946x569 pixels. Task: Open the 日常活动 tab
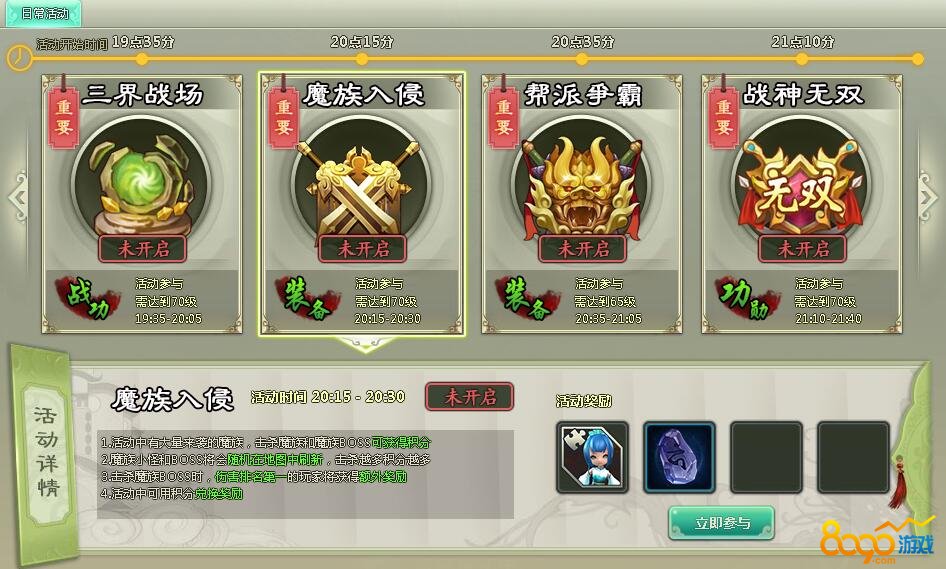[x=43, y=13]
